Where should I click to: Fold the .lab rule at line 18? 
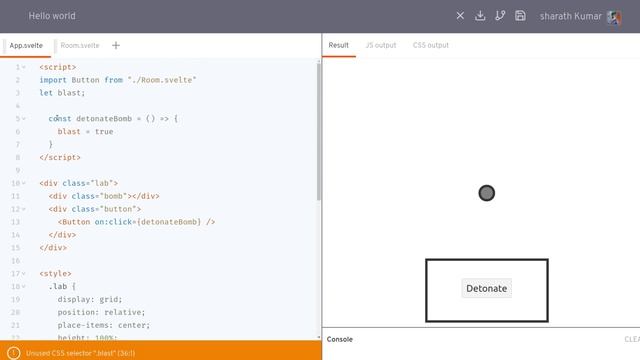click(x=24, y=287)
